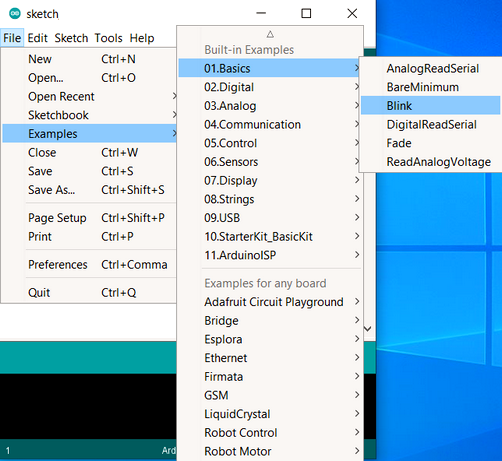Expand the Sketchbook submenu
This screenshot has height=461, width=502.
pyautogui.click(x=89, y=115)
